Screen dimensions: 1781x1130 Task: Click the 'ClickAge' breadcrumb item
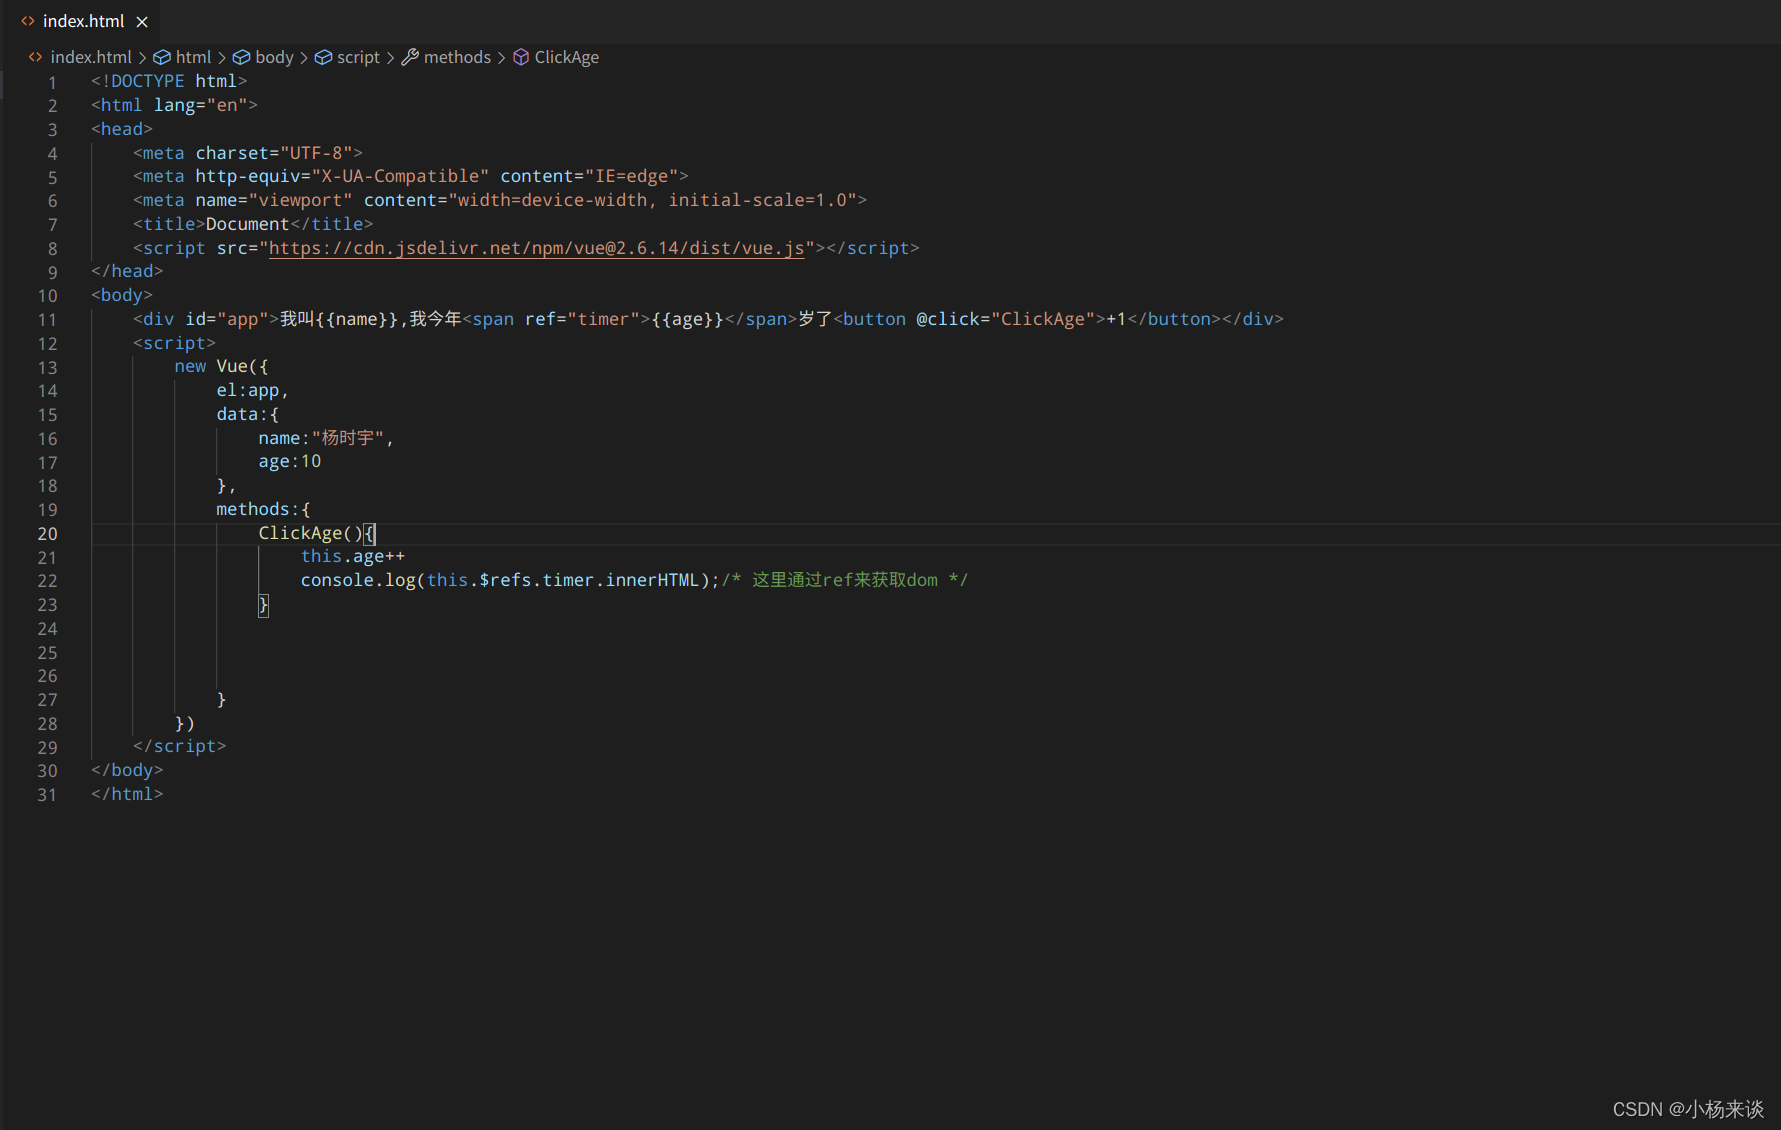click(x=567, y=57)
